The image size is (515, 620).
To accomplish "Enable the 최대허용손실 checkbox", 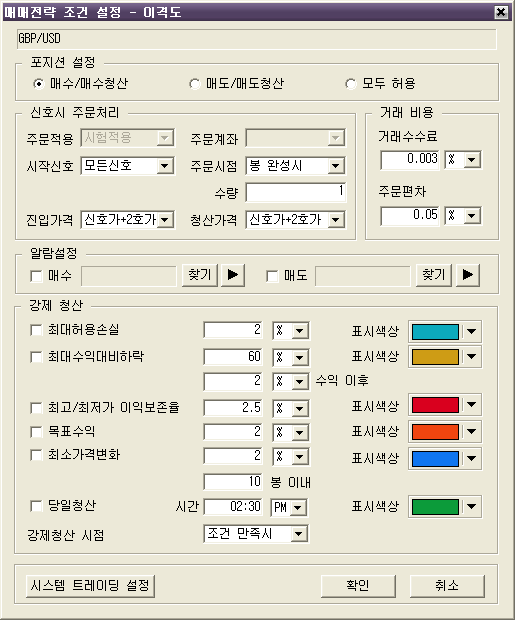I will [36, 330].
